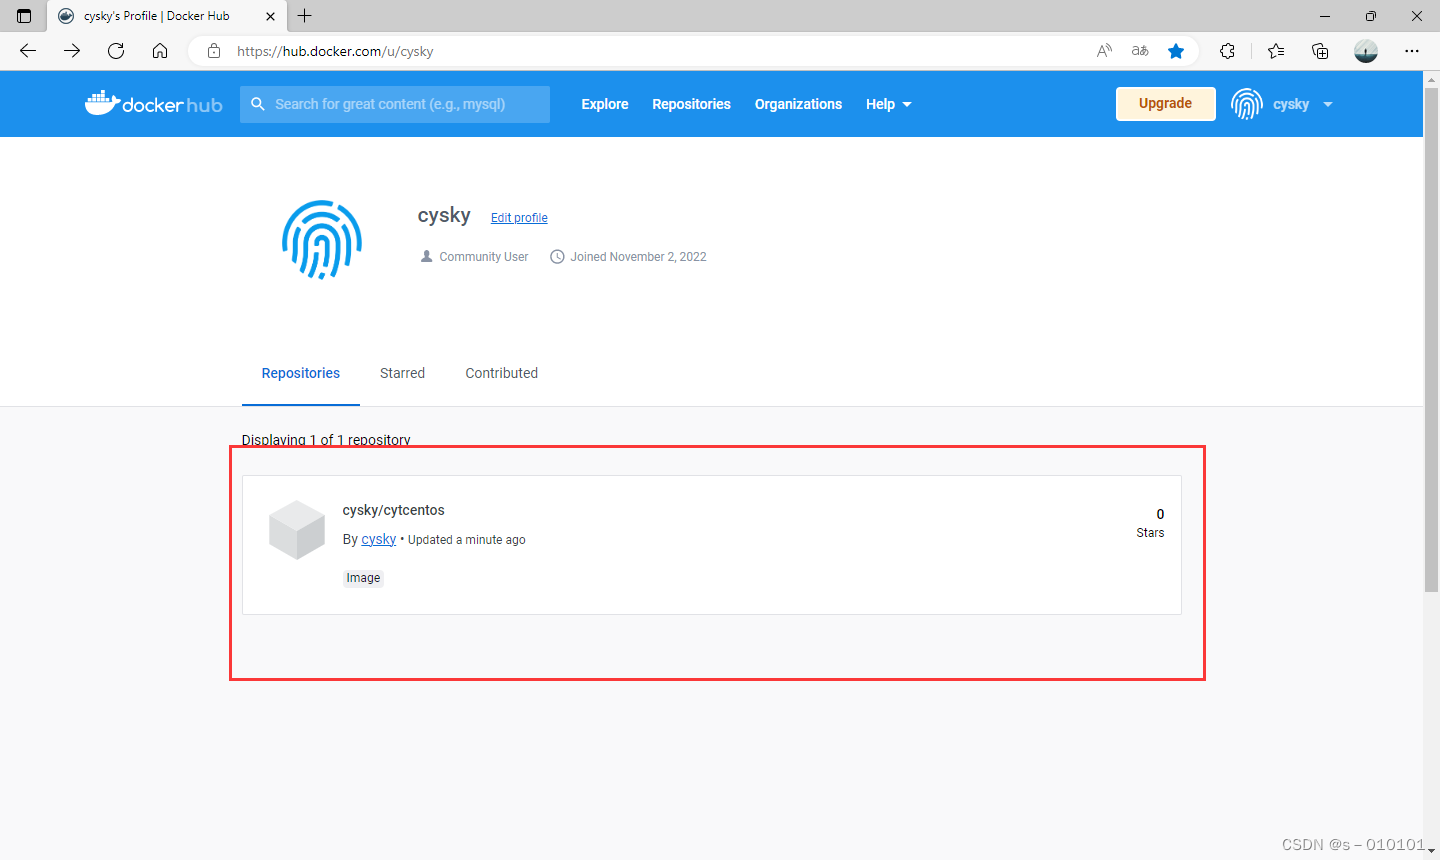The height and width of the screenshot is (860, 1440).
Task: Click the 0 Stars count
Action: [x=1151, y=523]
